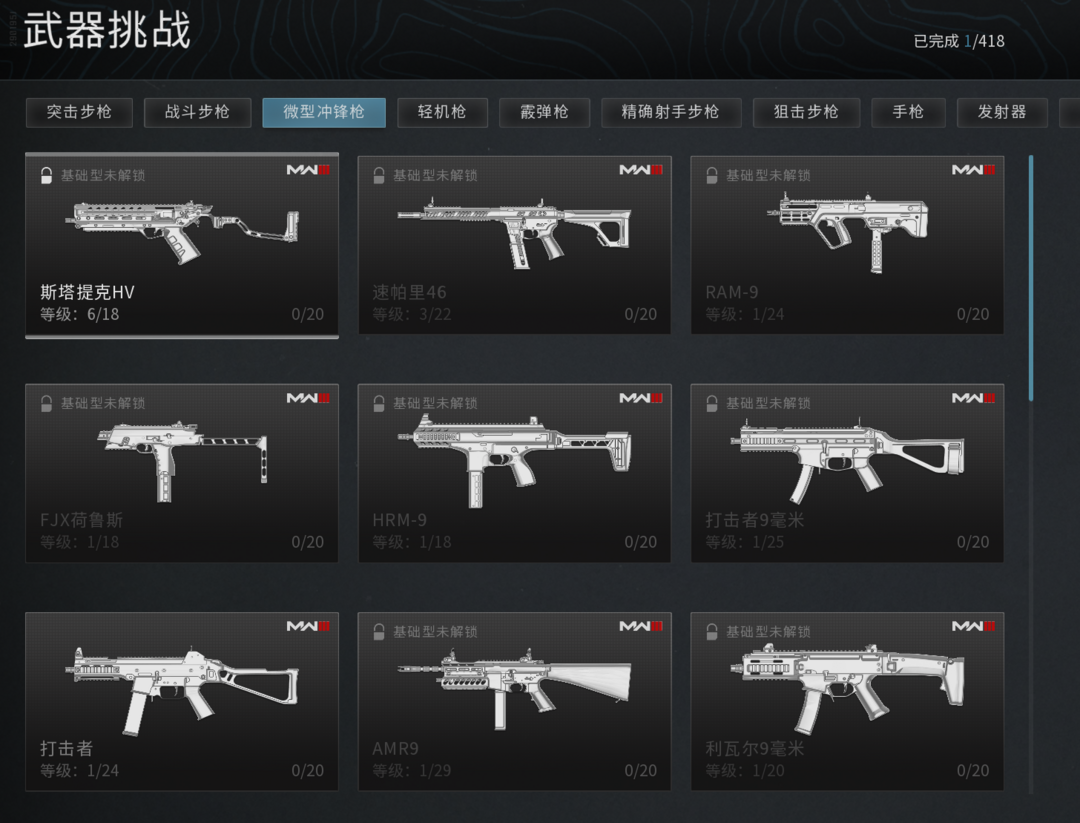Click lock icon on 斯塔提克HV card
This screenshot has width=1080, height=823.
(x=46, y=176)
